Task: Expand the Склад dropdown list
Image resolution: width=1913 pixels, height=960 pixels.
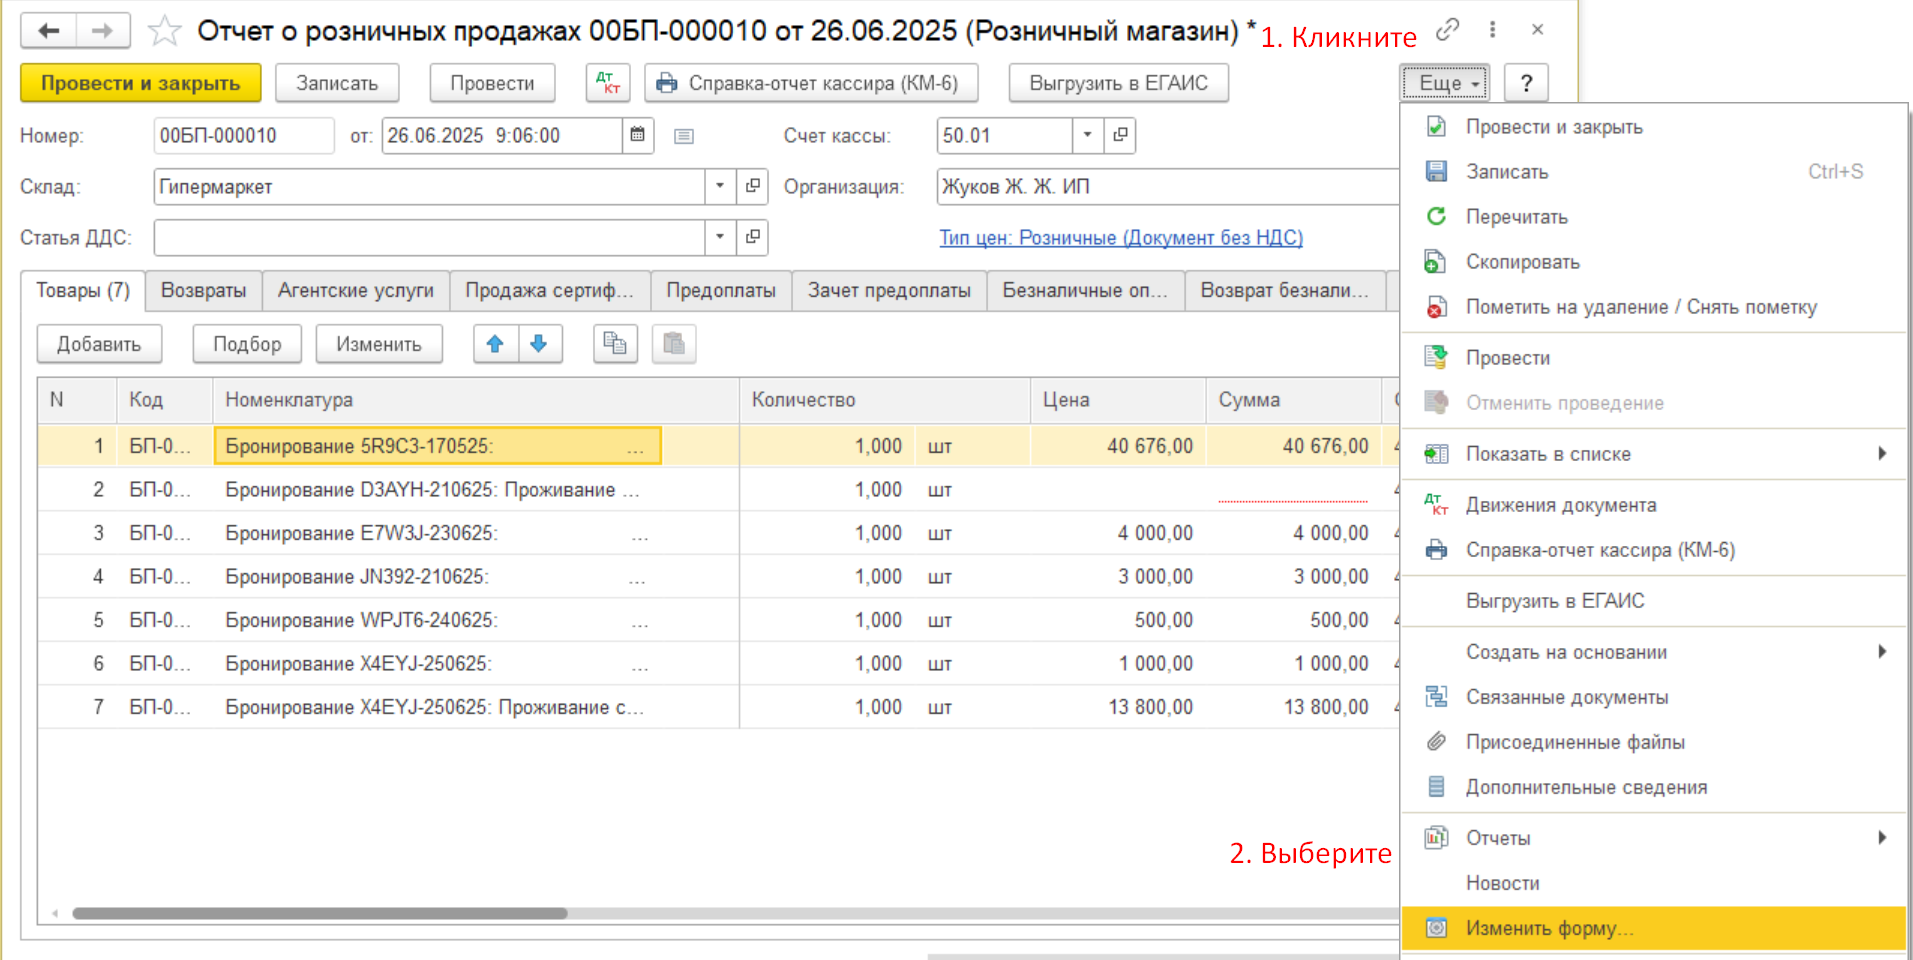Action: [x=719, y=186]
